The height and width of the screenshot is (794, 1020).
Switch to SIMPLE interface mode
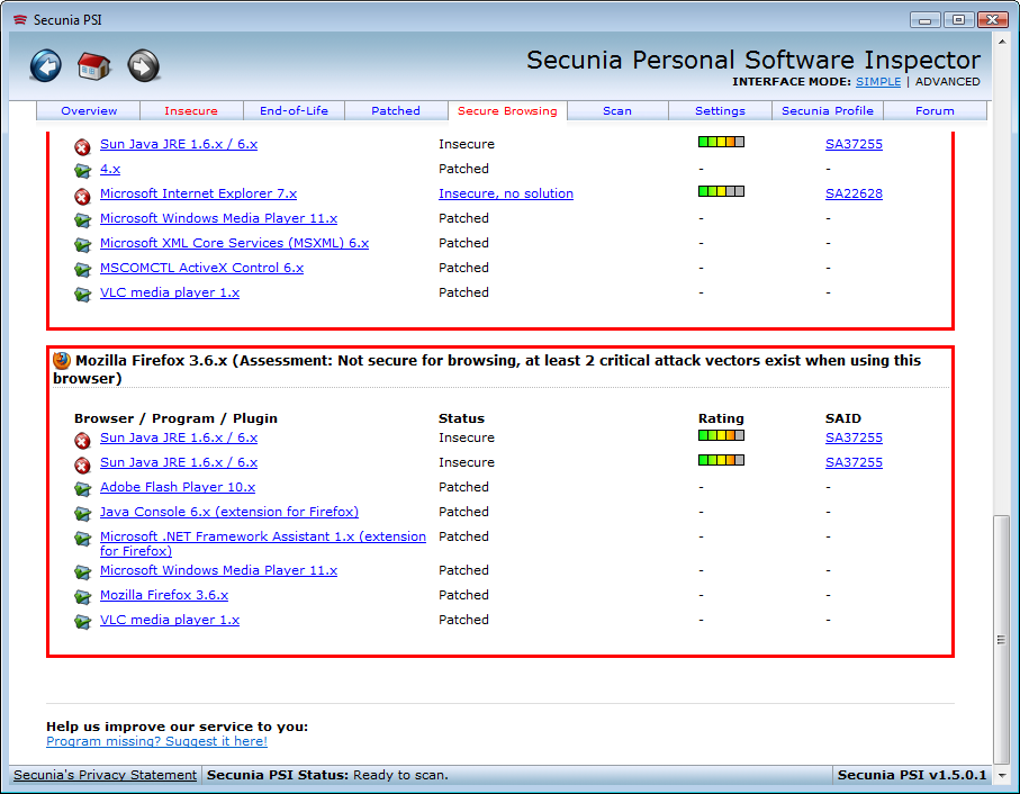[878, 82]
